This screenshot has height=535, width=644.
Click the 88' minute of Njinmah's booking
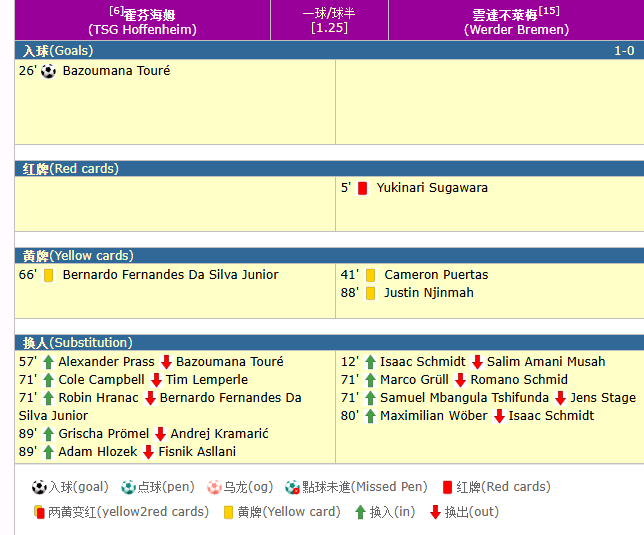[350, 293]
